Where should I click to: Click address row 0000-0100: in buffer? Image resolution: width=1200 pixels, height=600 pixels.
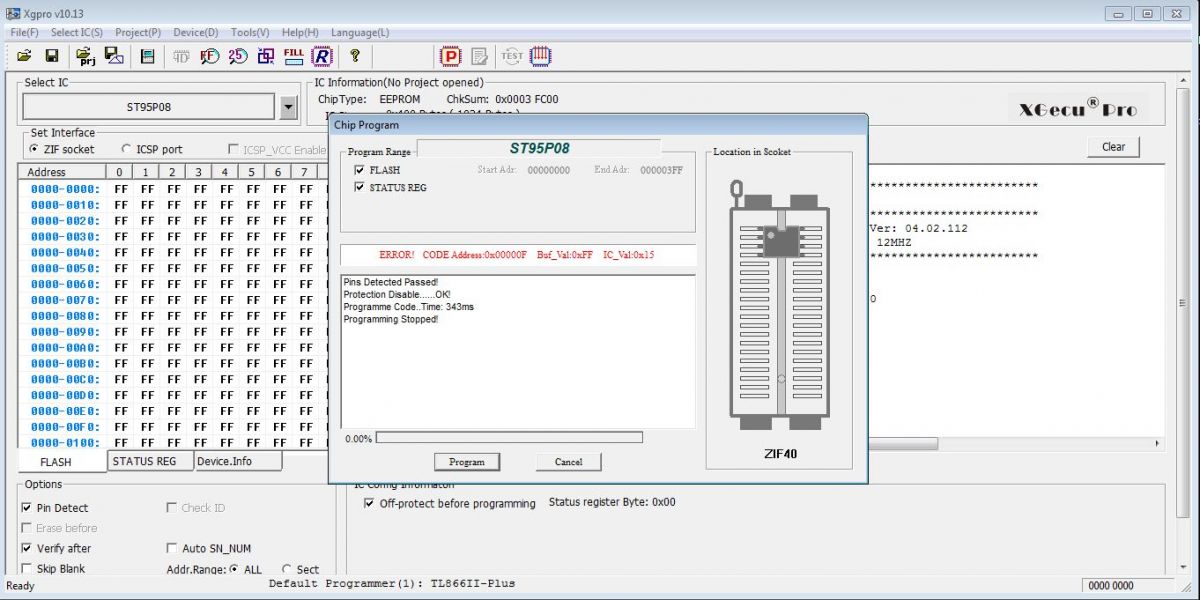coord(65,443)
